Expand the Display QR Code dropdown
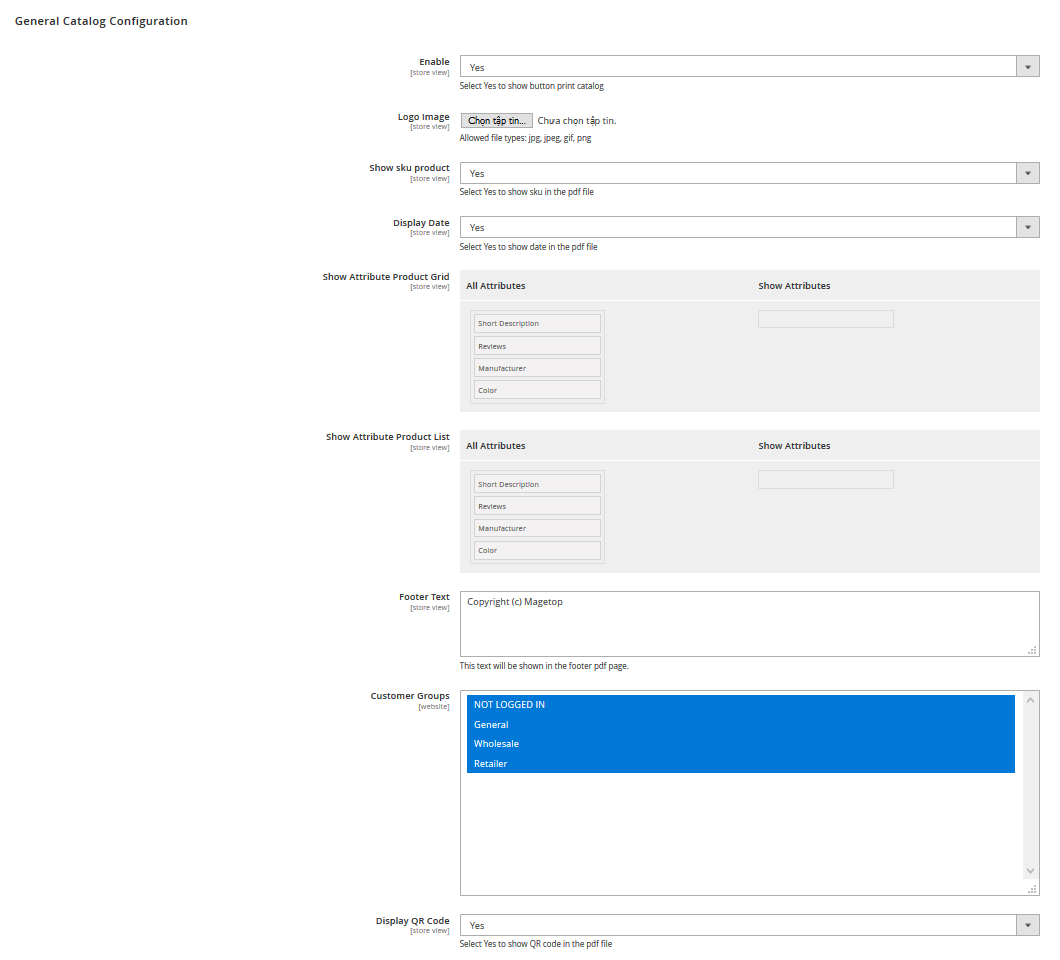The width and height of the screenshot is (1060, 960). [748, 926]
